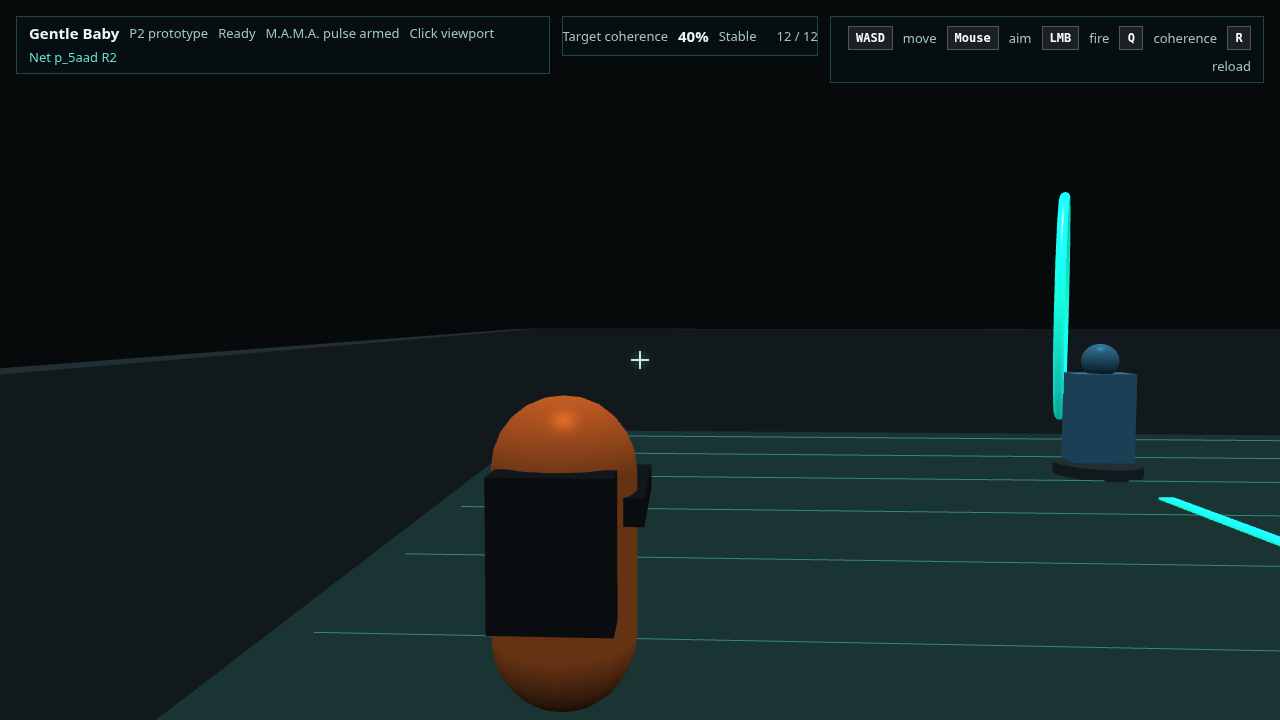Click the Stable status text
This screenshot has height=720, width=1280.
point(737,37)
